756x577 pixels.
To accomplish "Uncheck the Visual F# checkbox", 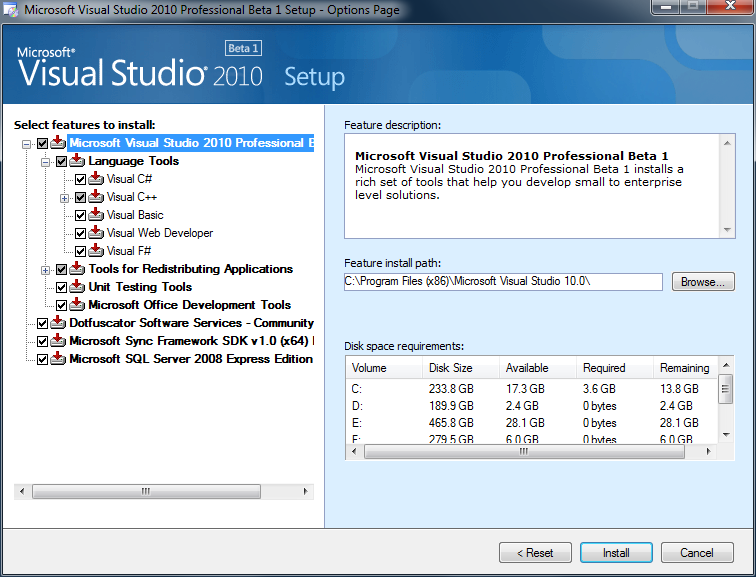I will 81,252.
